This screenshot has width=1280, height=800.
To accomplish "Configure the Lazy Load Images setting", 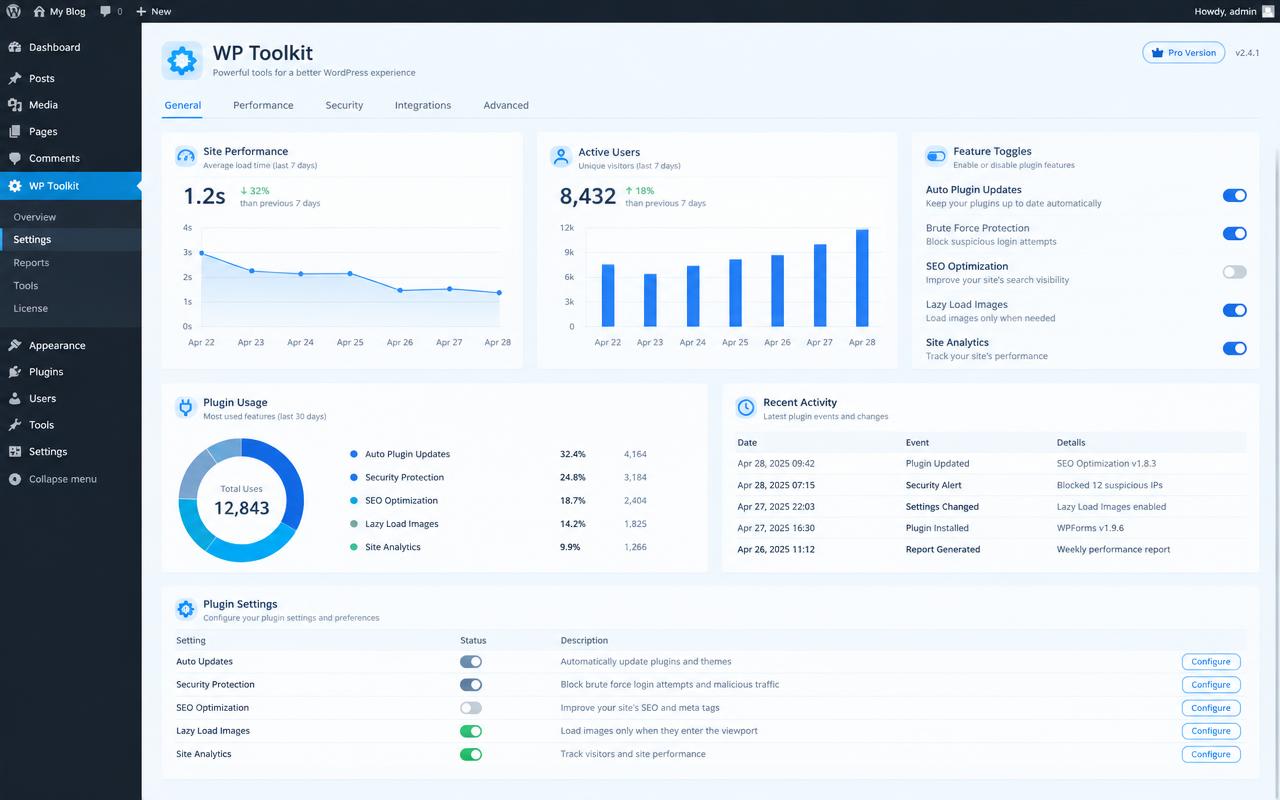I will point(1211,731).
